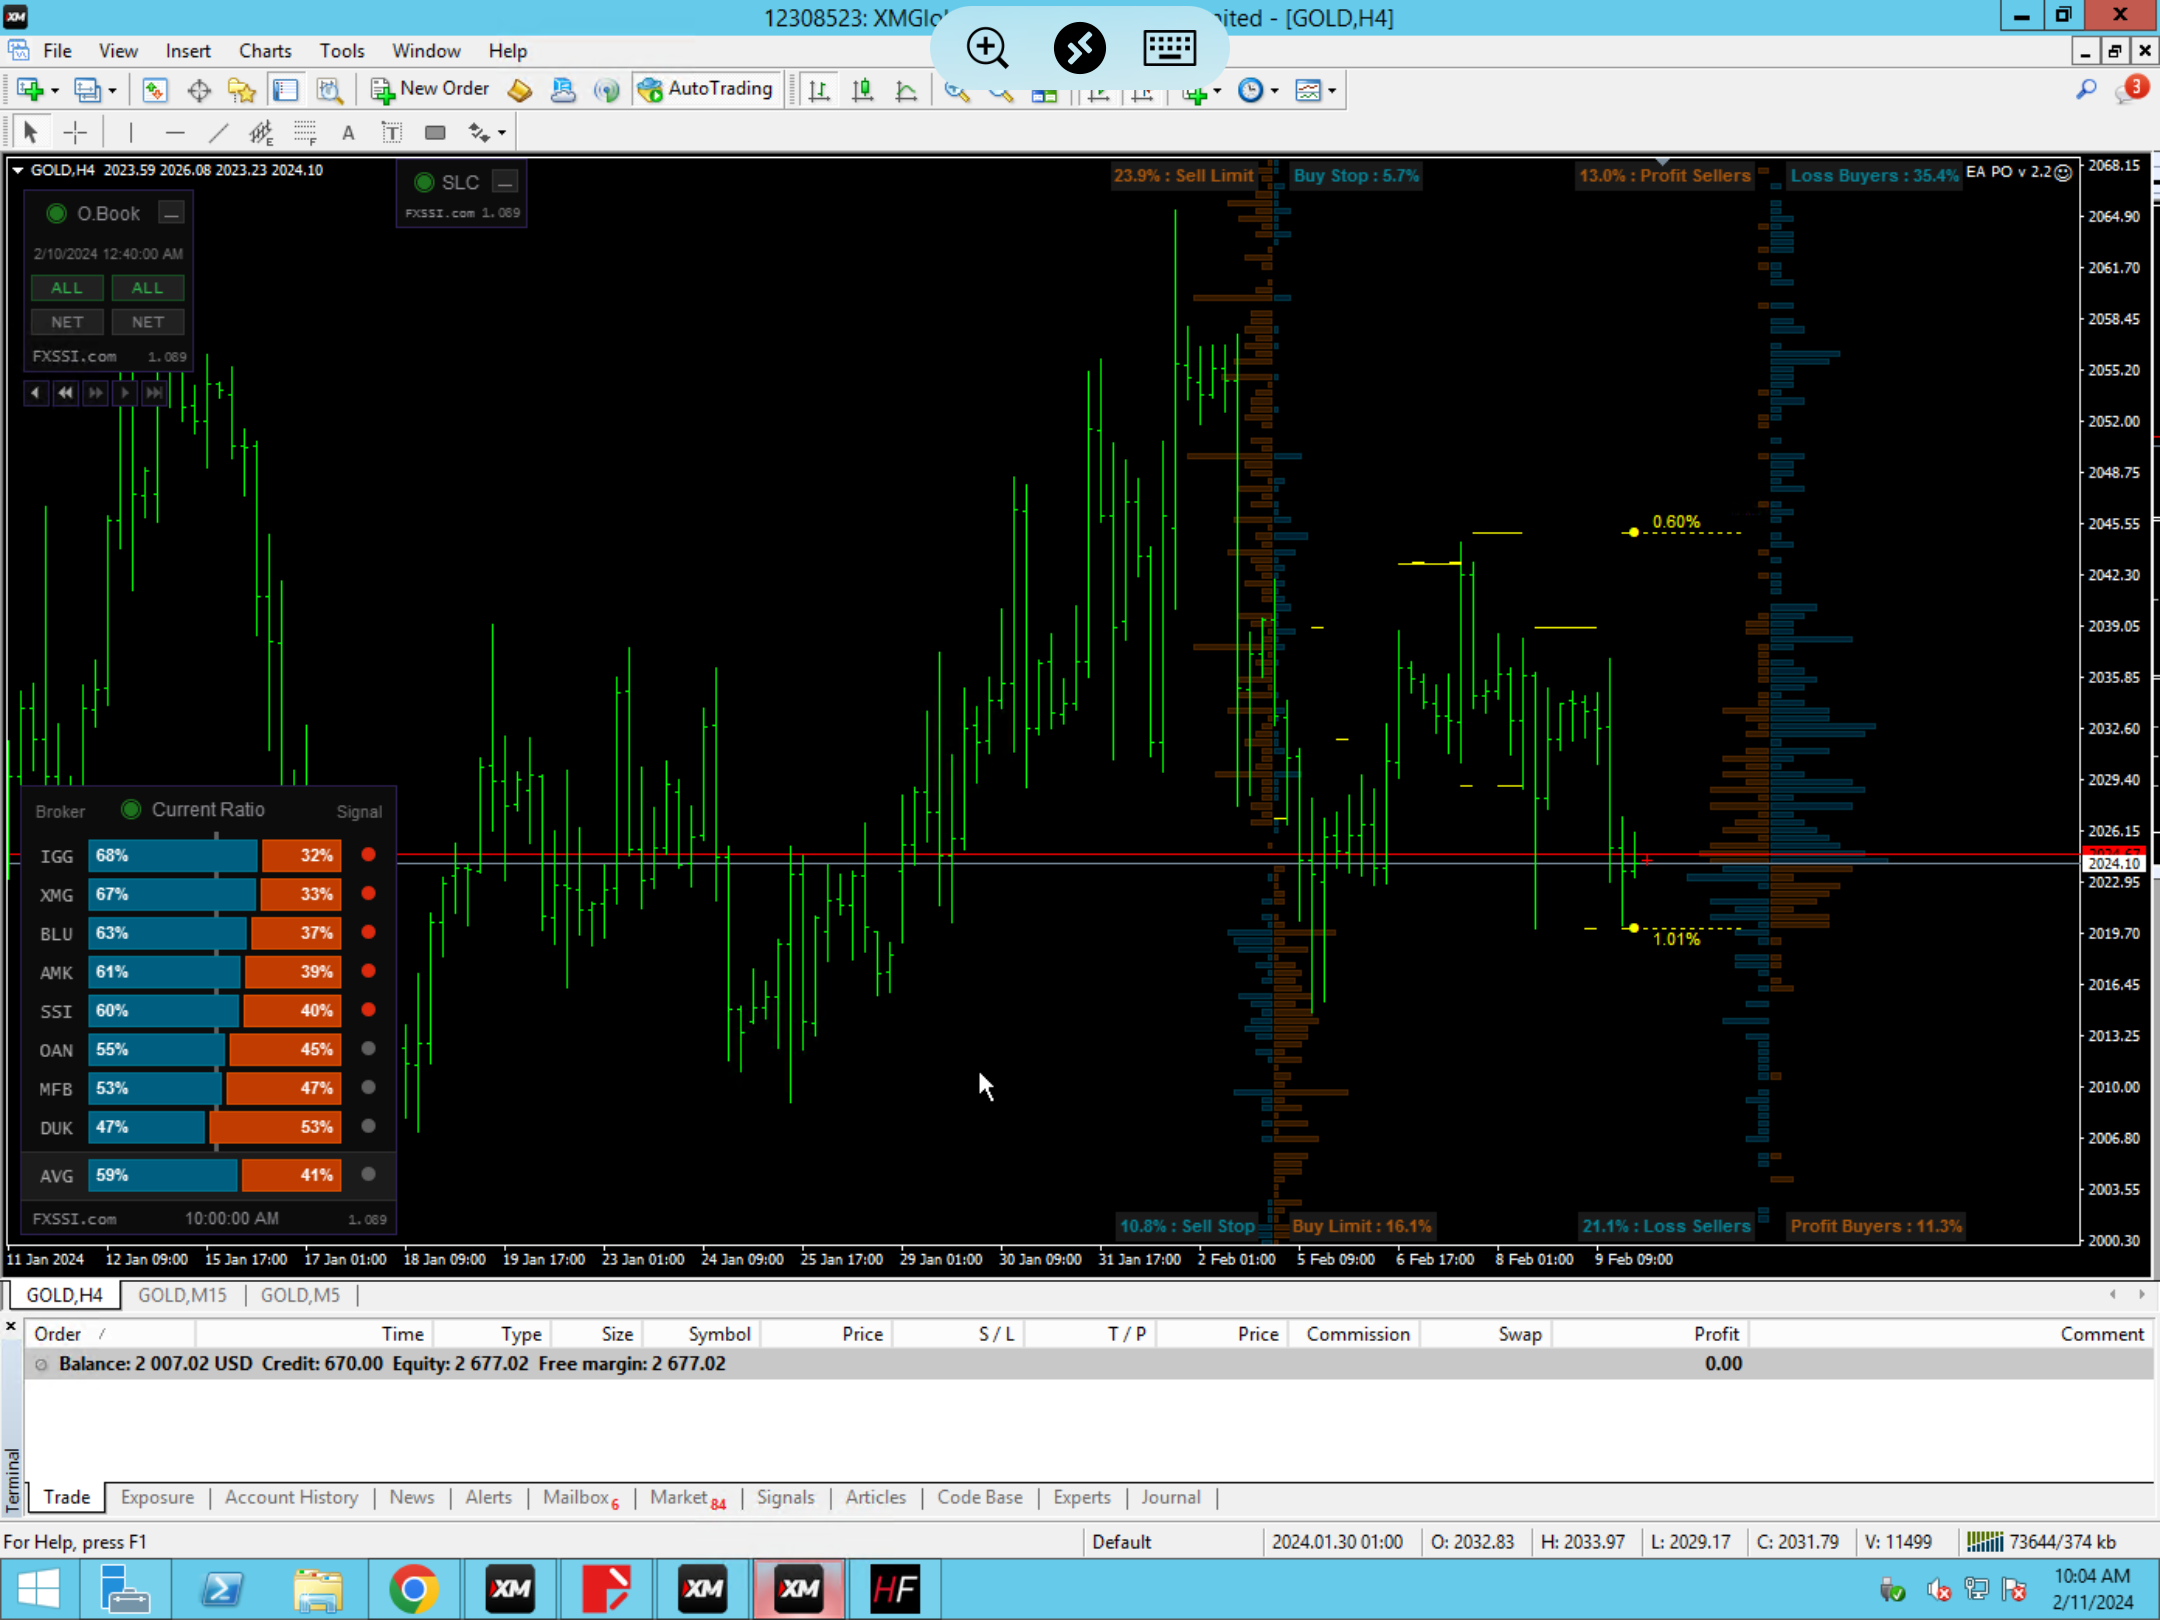Open the File menu
Screen dimensions: 2160x1620
57,50
